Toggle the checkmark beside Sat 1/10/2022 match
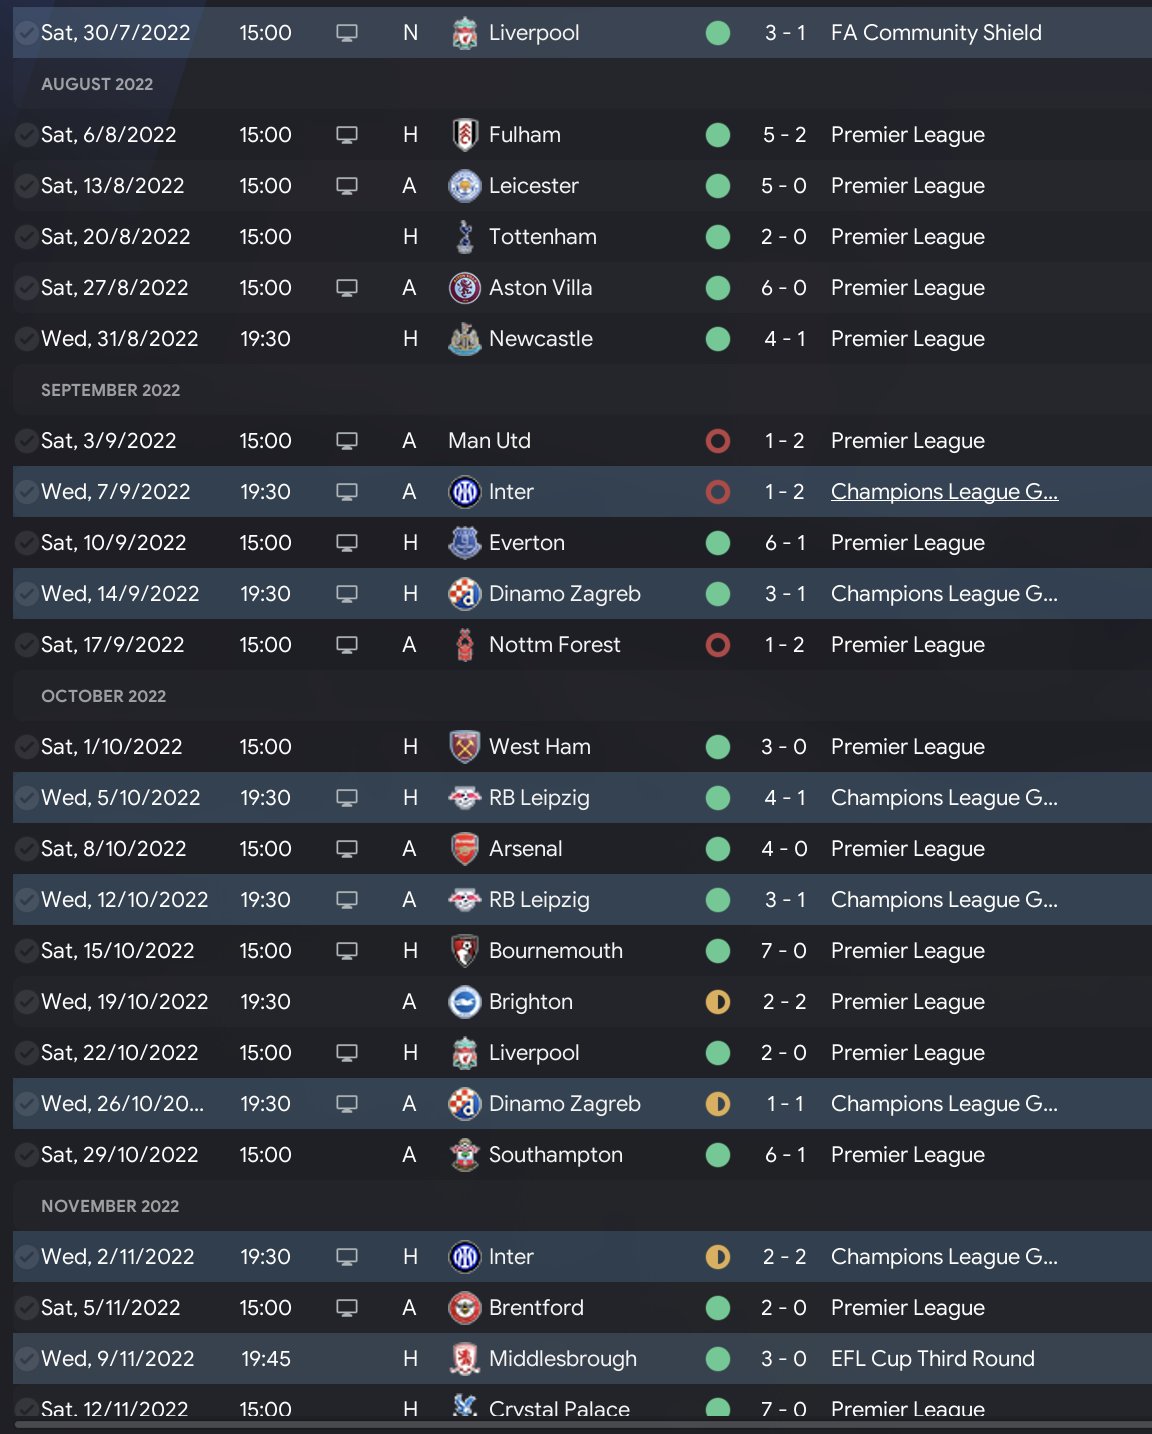 coord(26,747)
